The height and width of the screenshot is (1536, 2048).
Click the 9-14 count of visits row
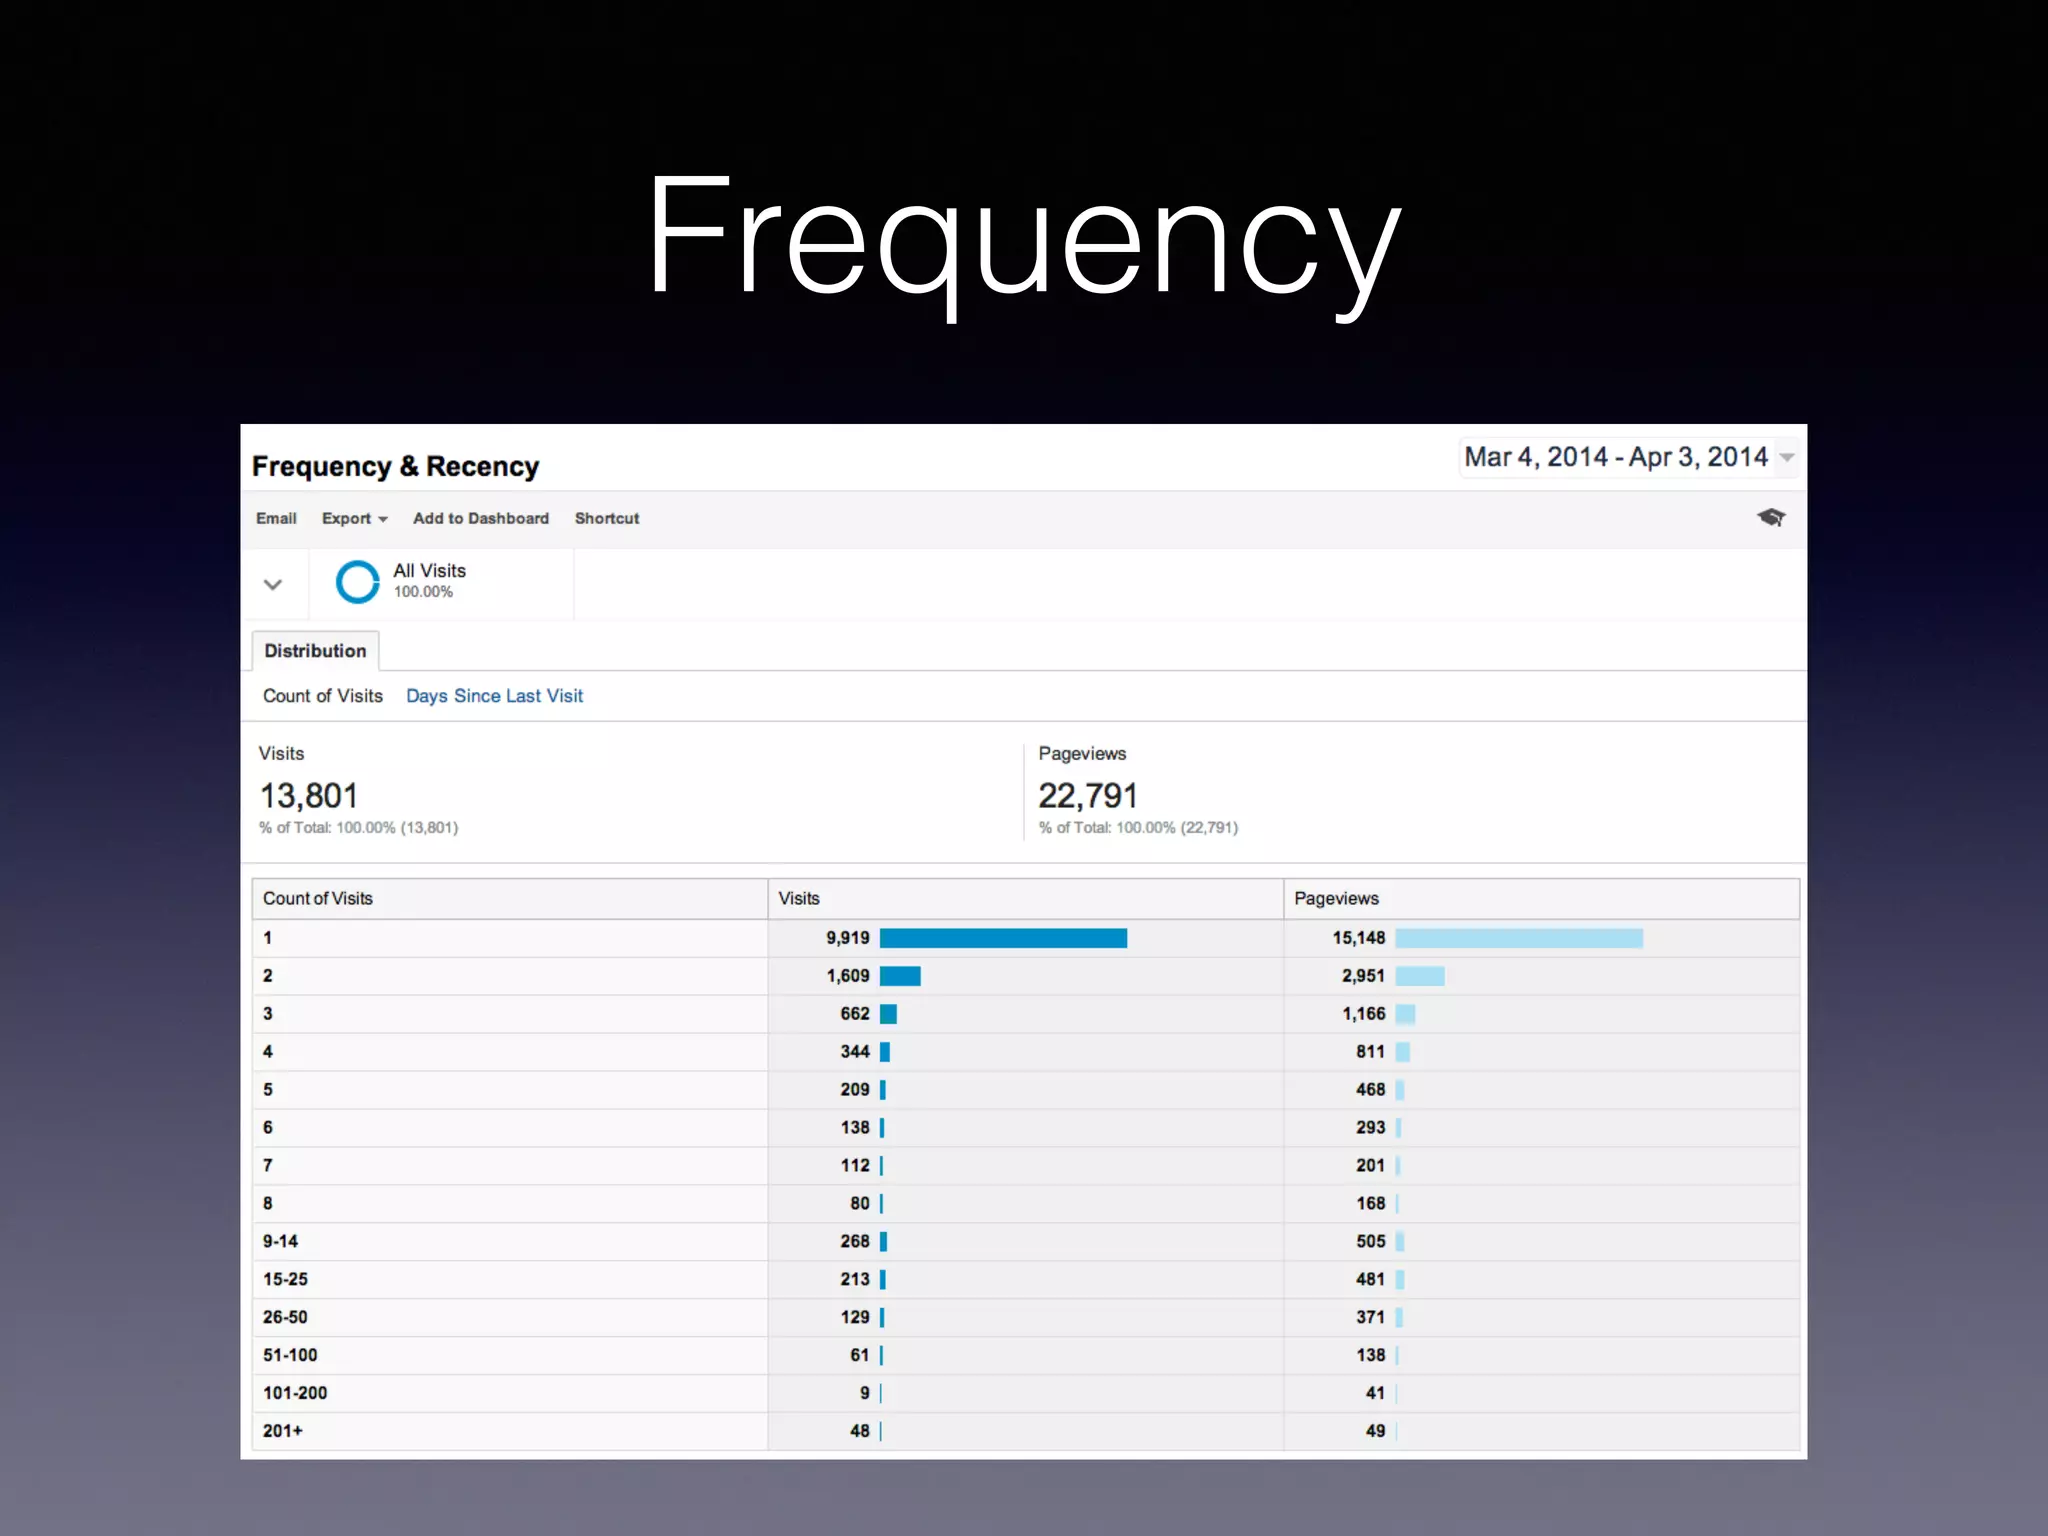(x=281, y=1241)
